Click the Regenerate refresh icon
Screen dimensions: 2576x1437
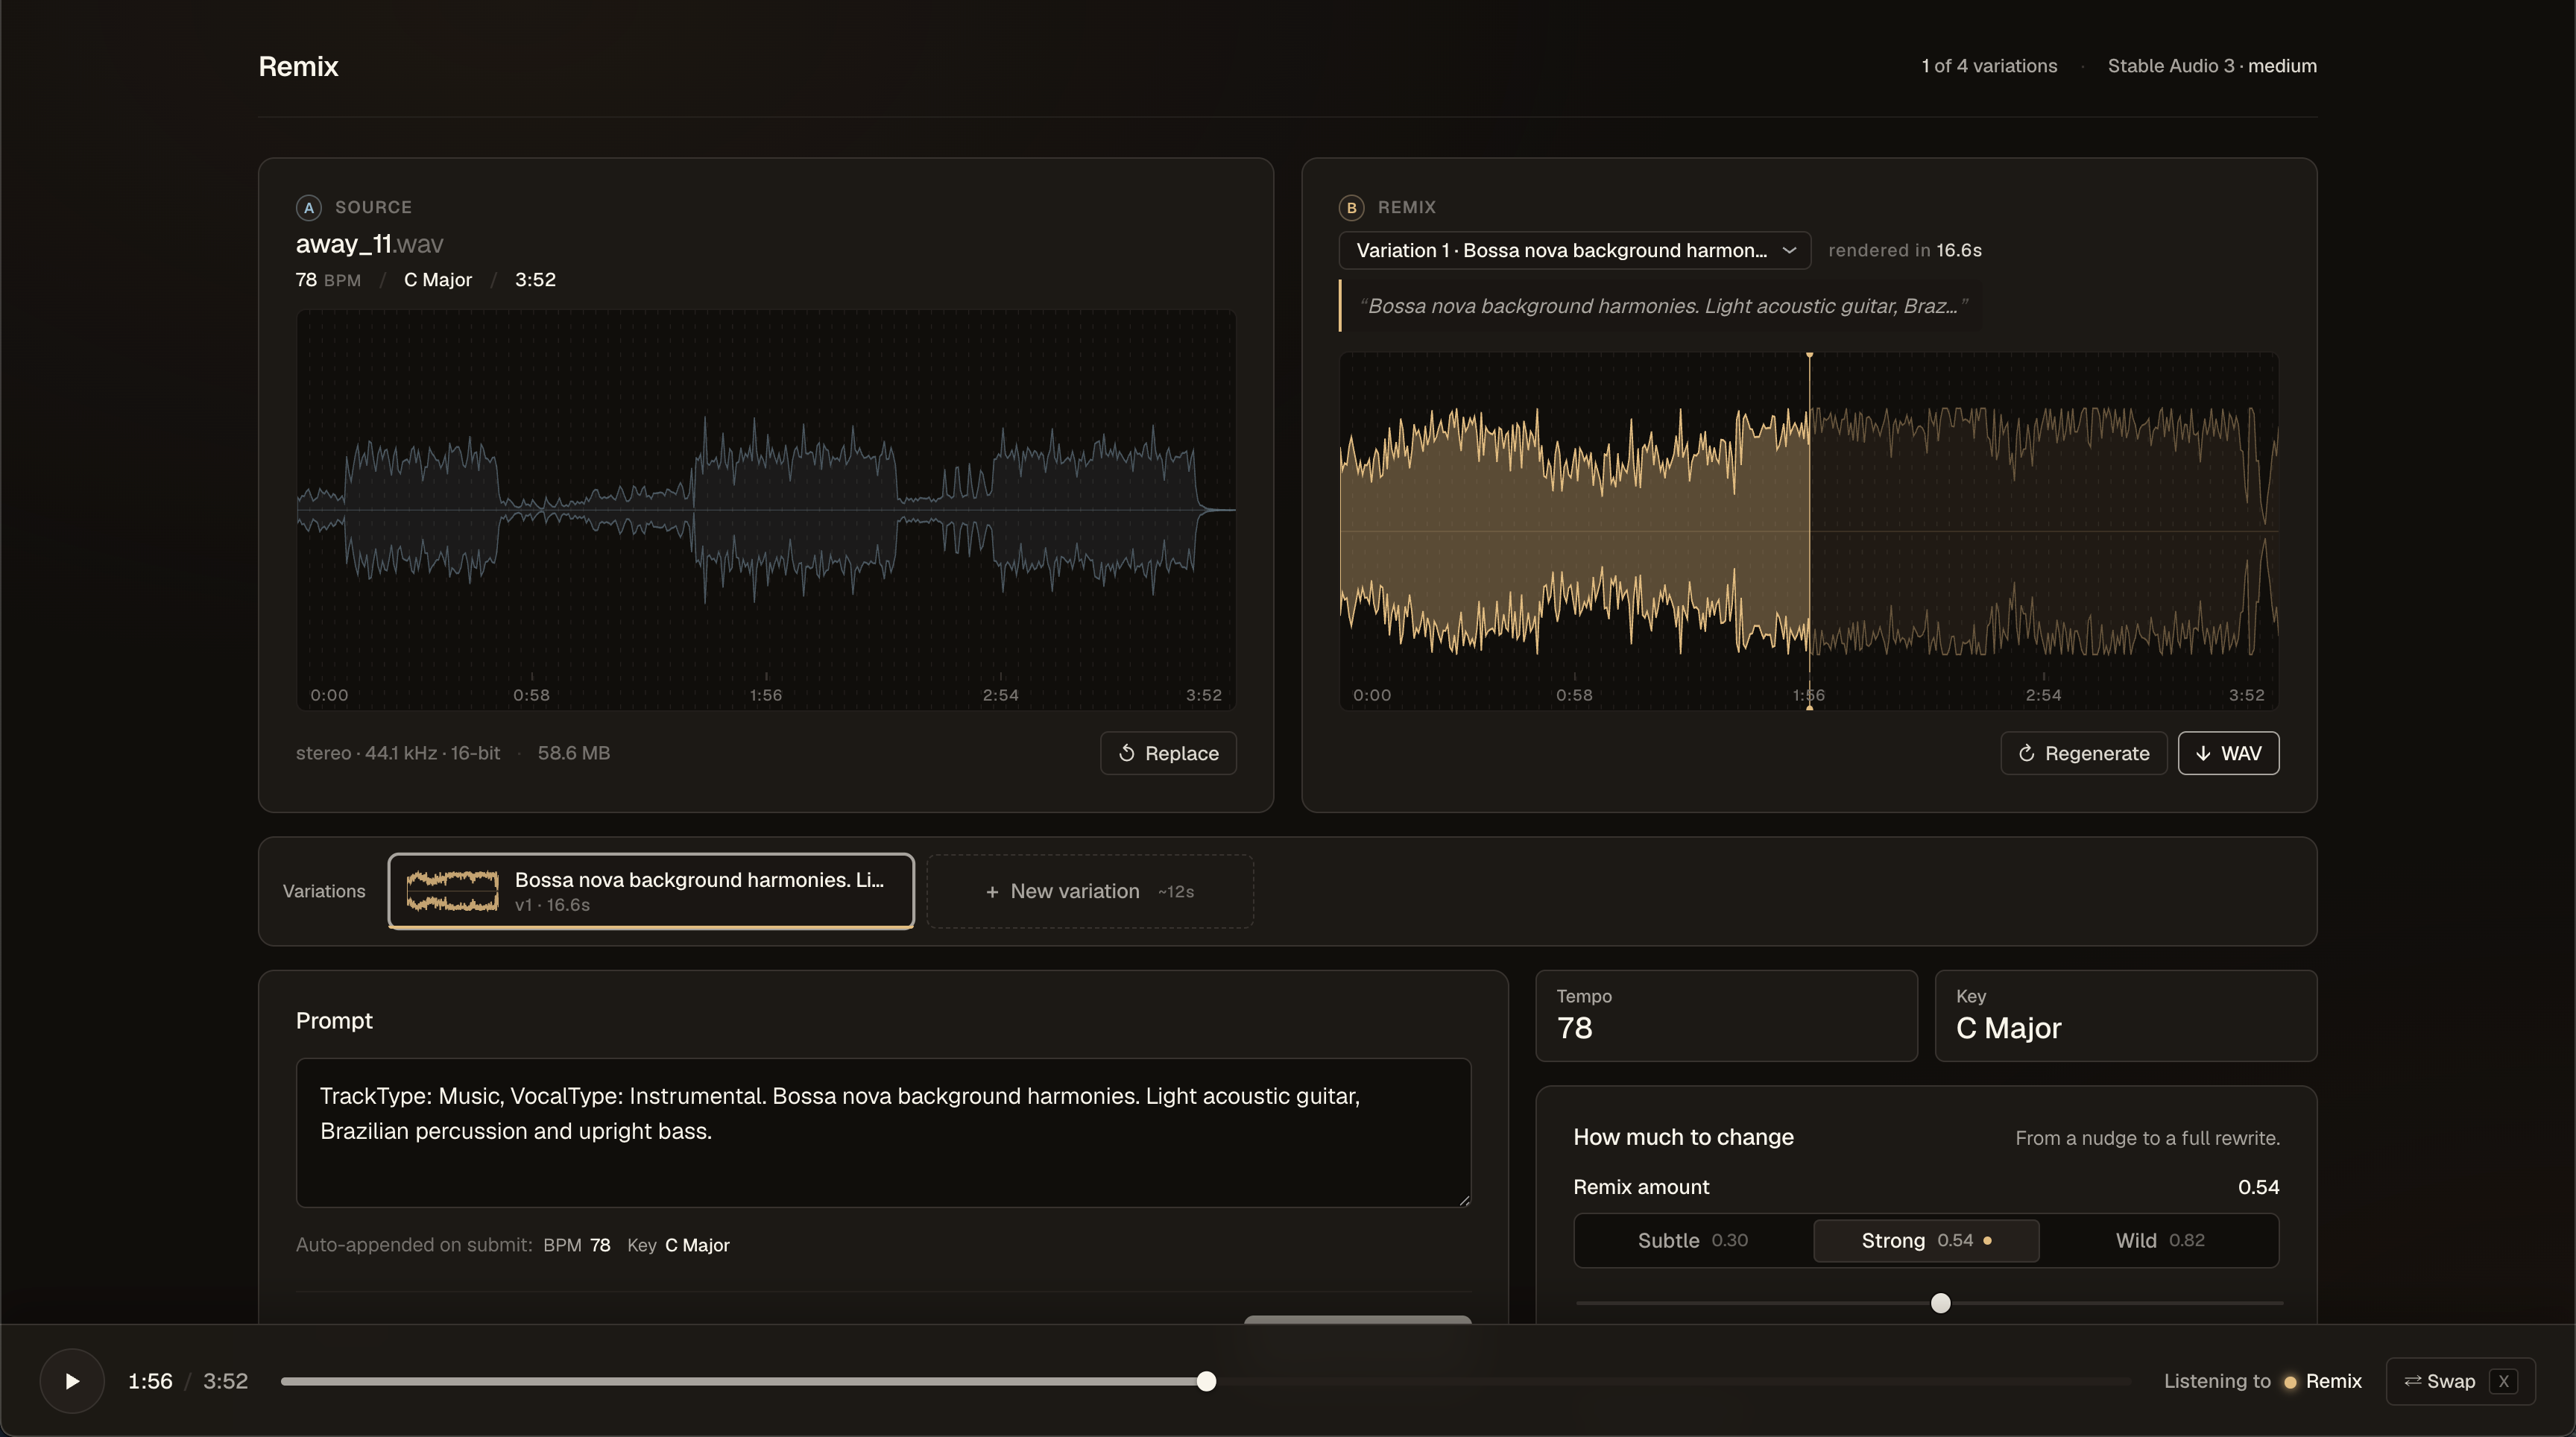(x=2026, y=753)
